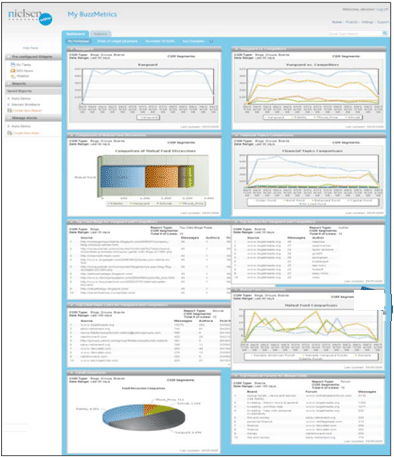The width and height of the screenshot is (394, 458).
Task: Click the My BuzzMetrics title
Action: coord(92,14)
